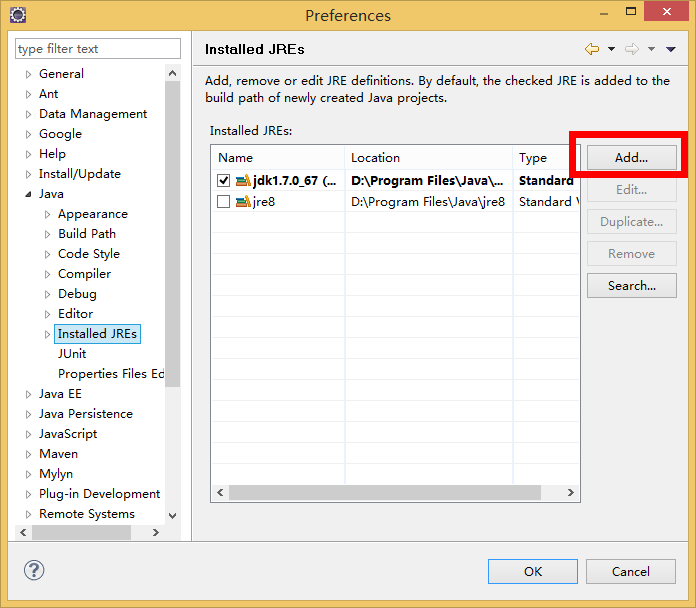Close the Preferences dialog window
Screen dimensions: 696x608
(x=667, y=12)
